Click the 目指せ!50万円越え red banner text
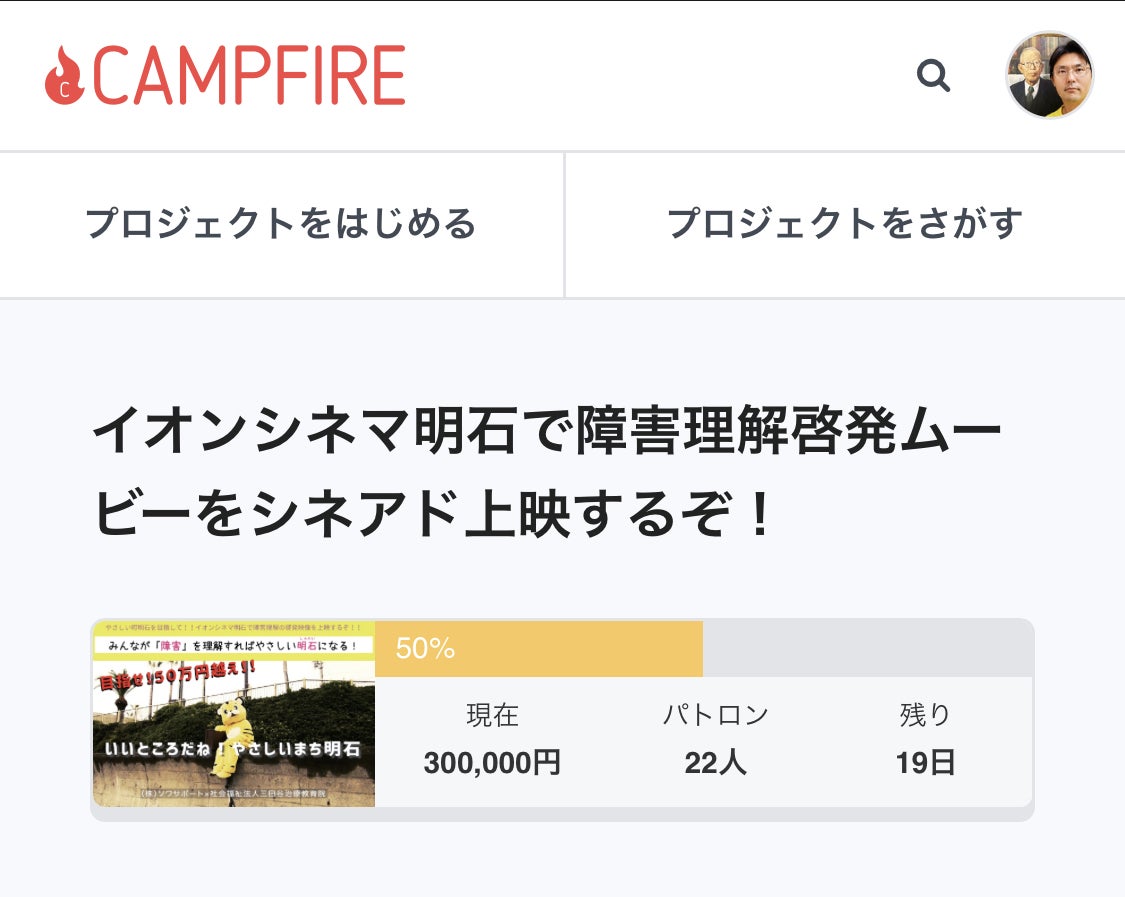Image resolution: width=1125 pixels, height=897 pixels. click(x=176, y=675)
